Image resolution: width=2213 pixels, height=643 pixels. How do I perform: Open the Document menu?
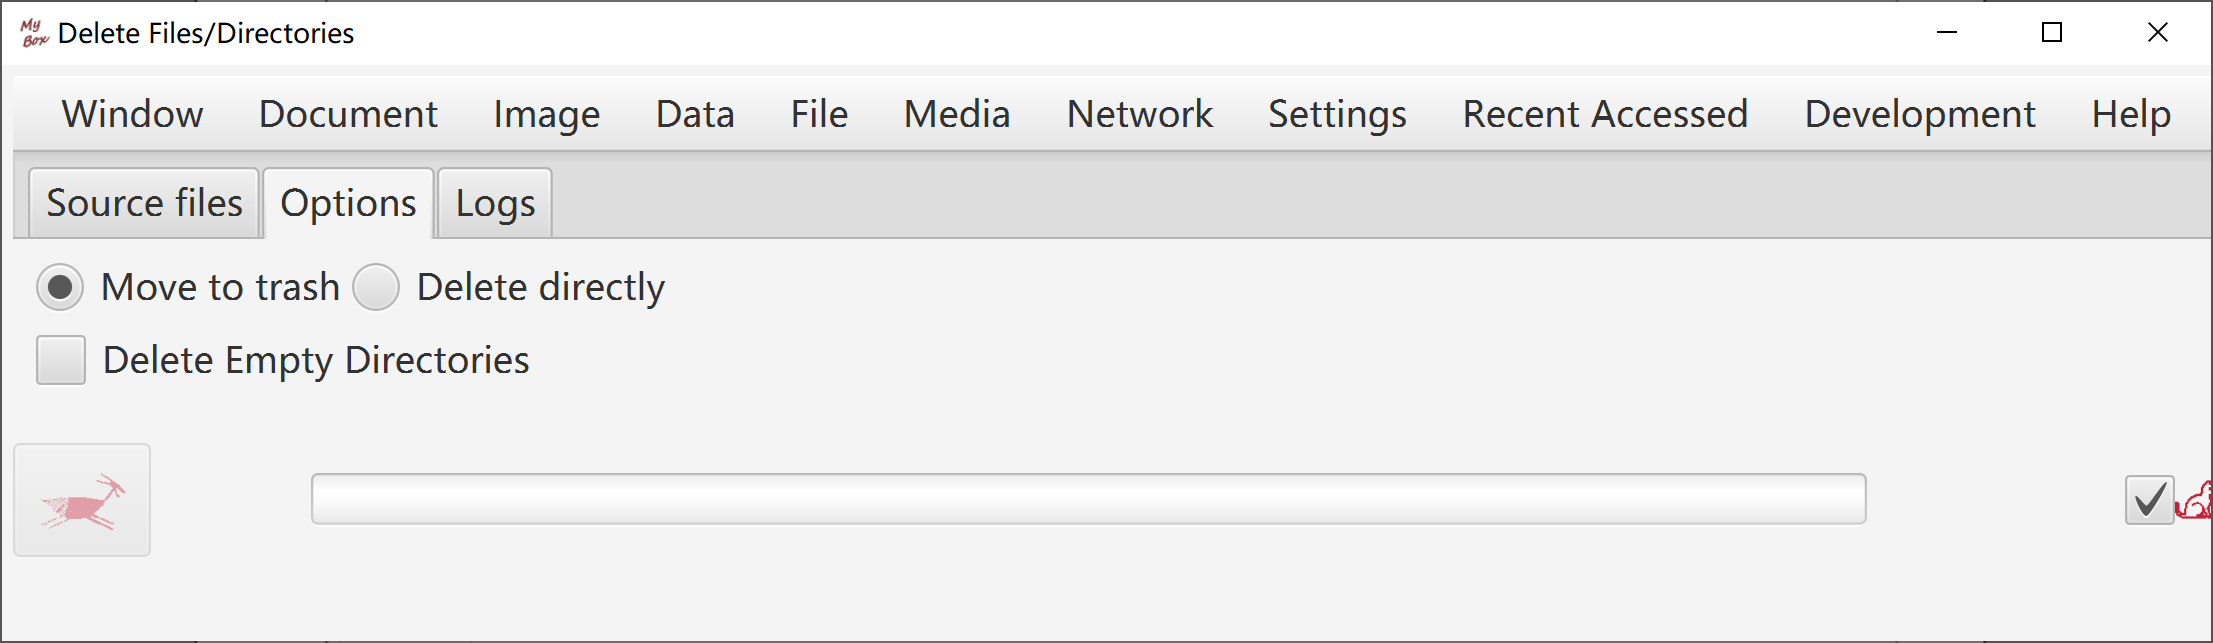(x=348, y=114)
